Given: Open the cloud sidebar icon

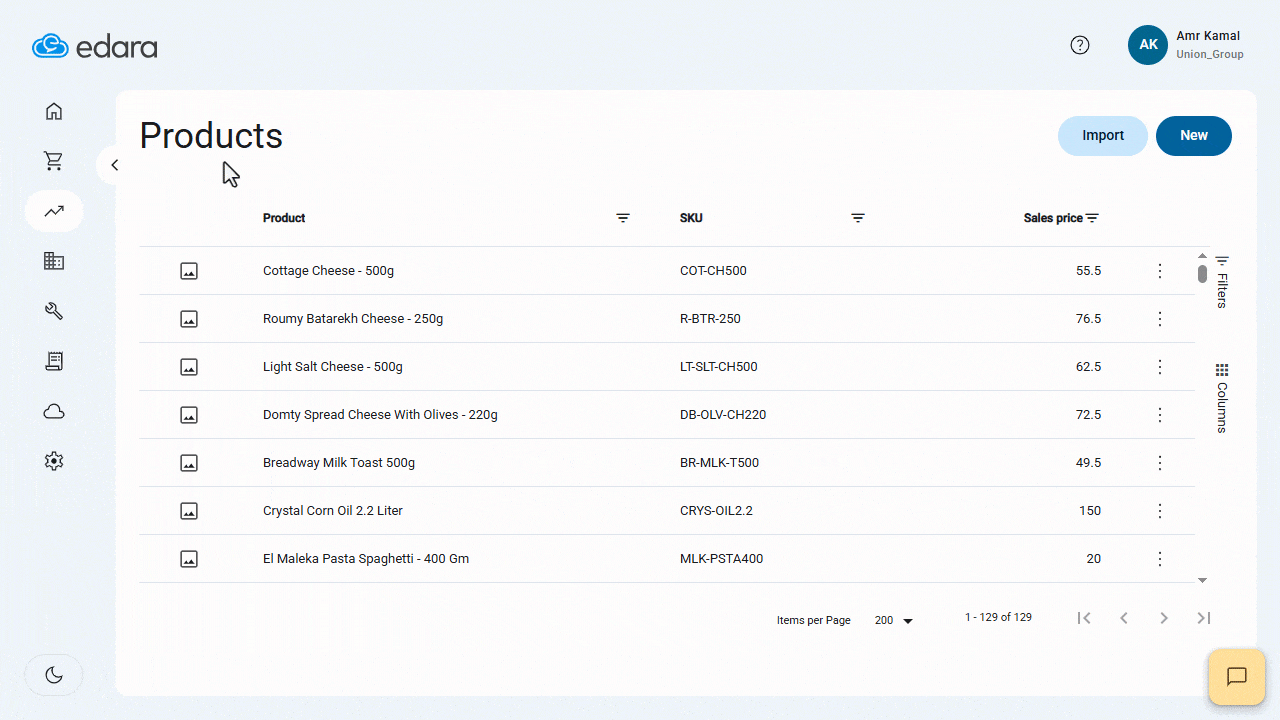Looking at the screenshot, I should tap(54, 411).
